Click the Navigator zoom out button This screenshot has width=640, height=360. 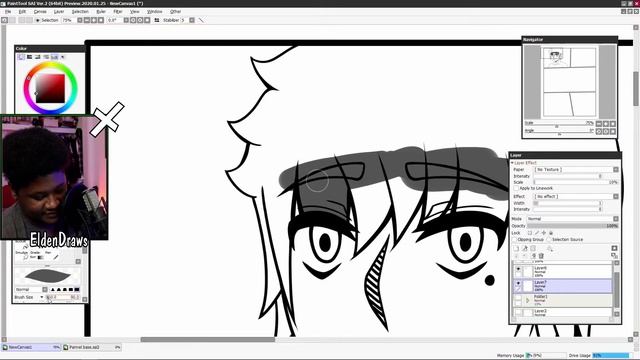599,124
